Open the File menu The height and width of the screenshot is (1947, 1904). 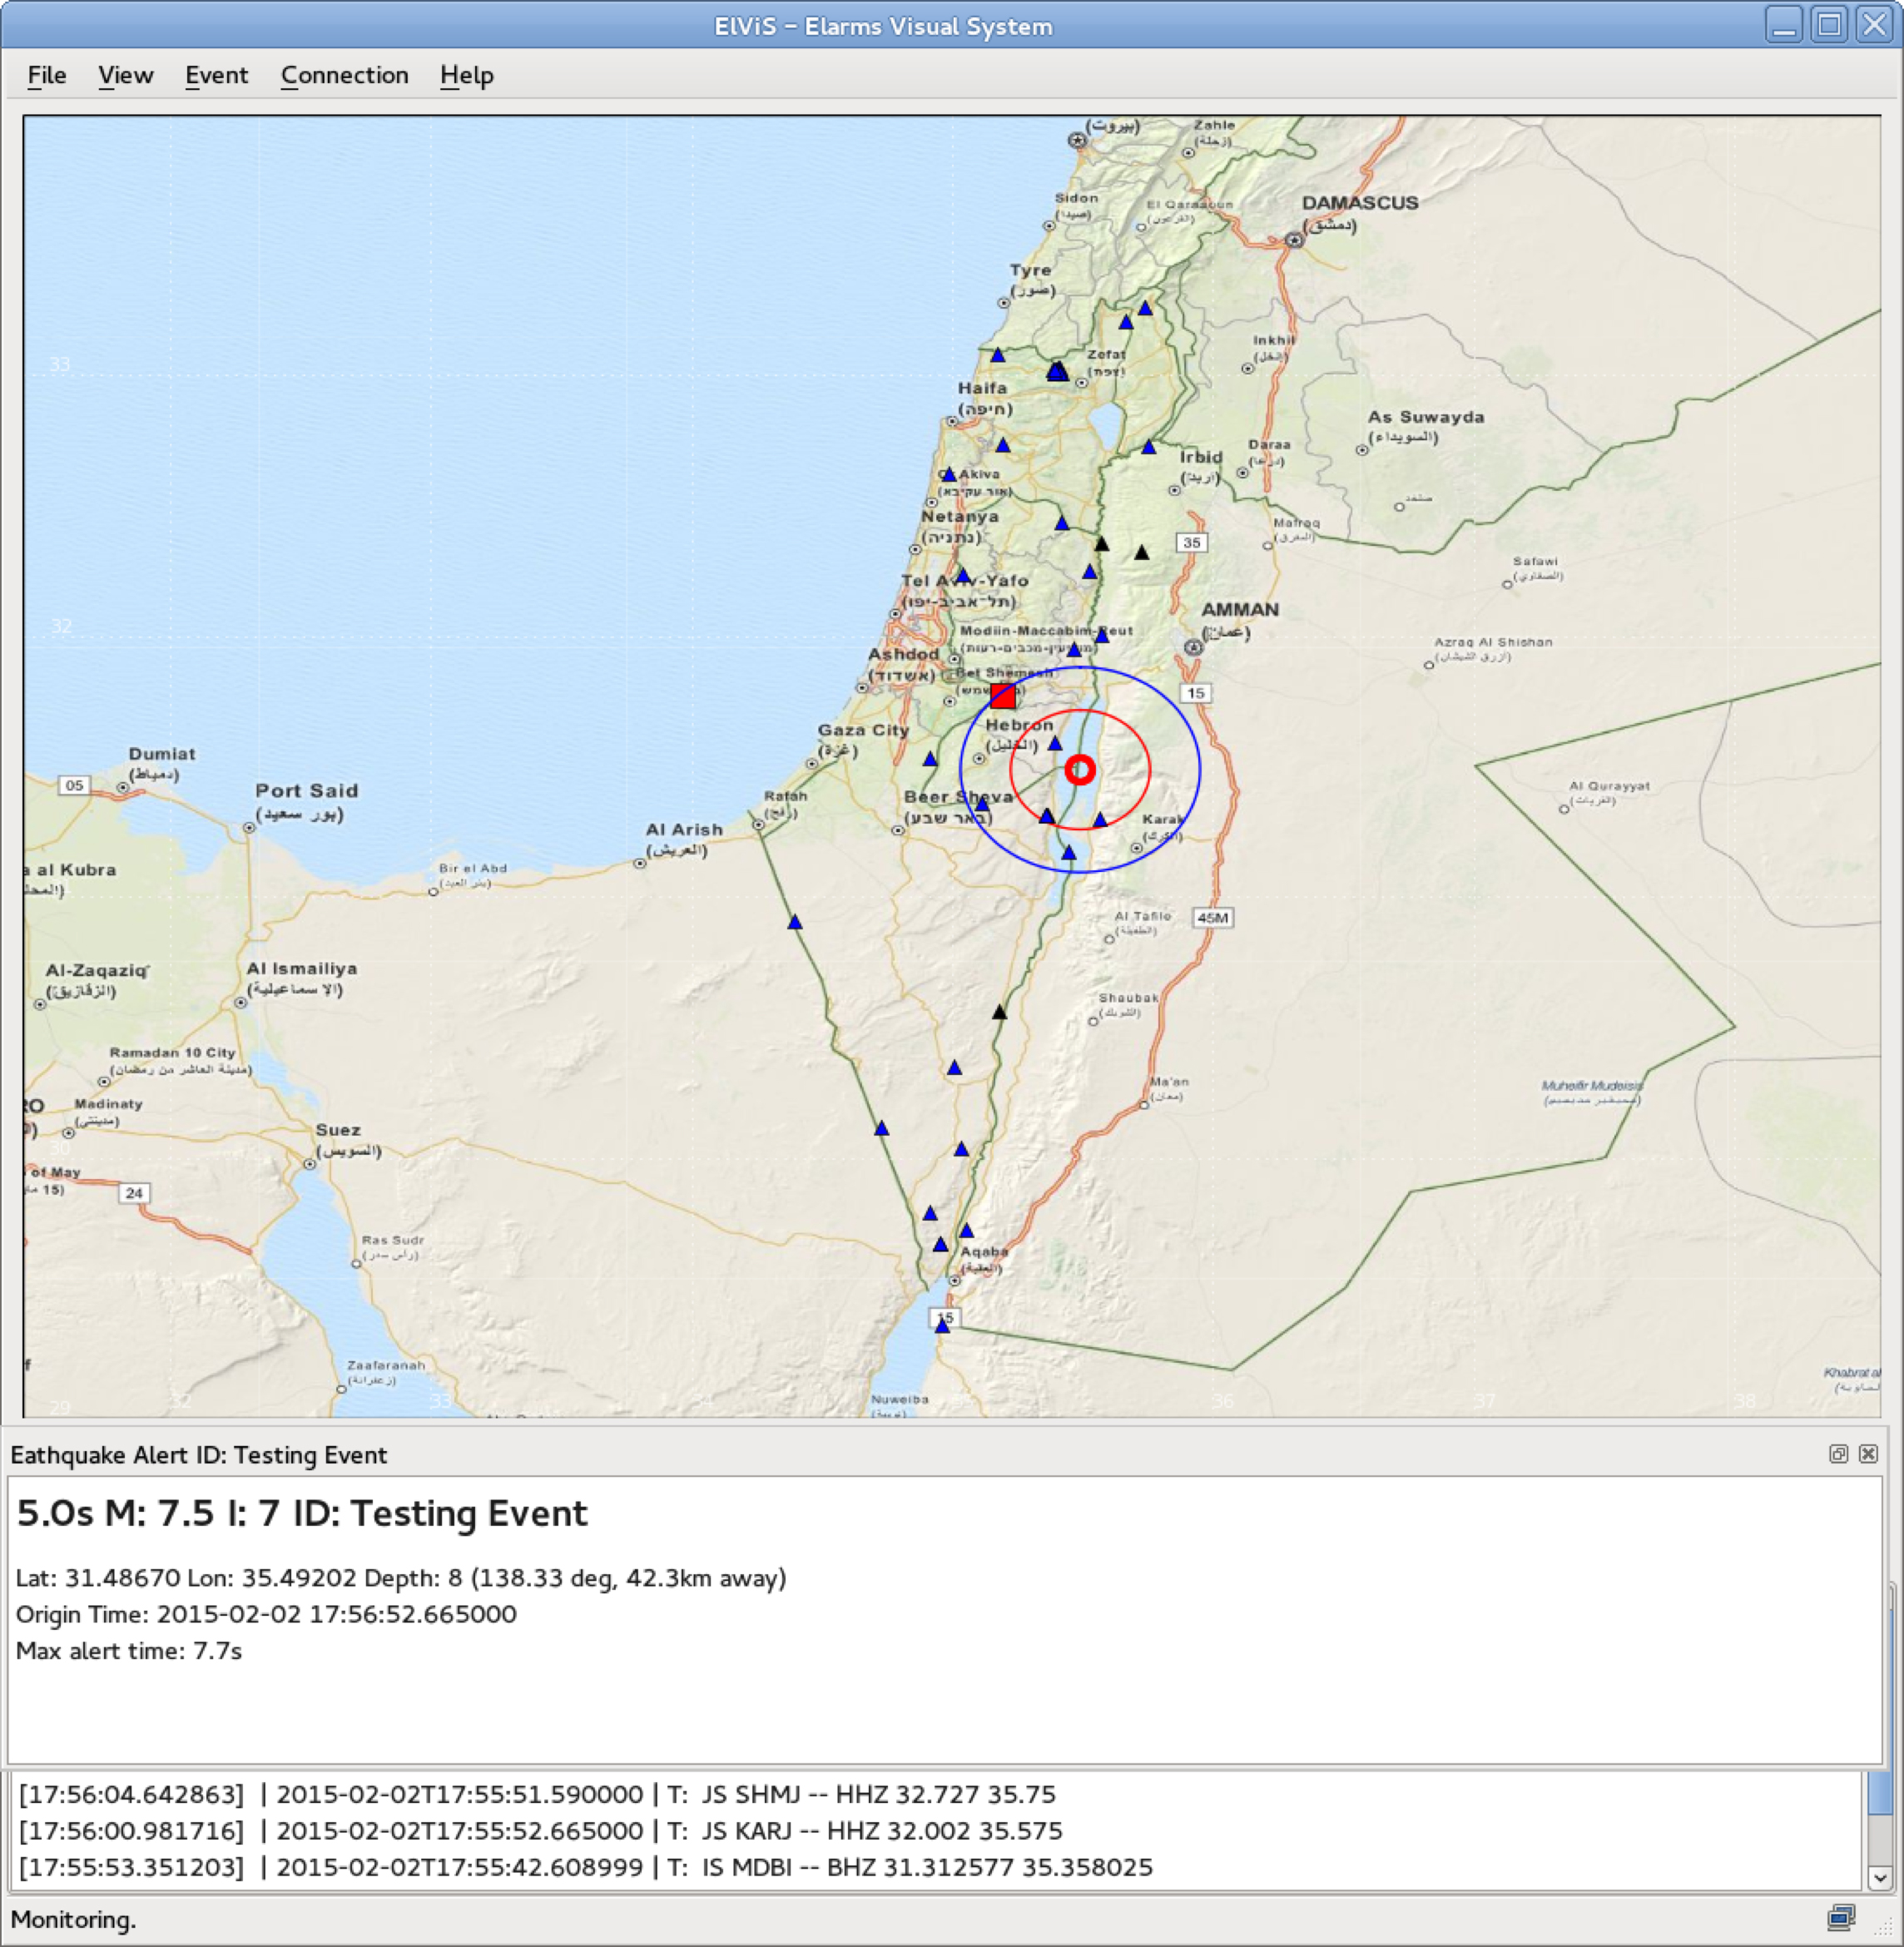(46, 75)
